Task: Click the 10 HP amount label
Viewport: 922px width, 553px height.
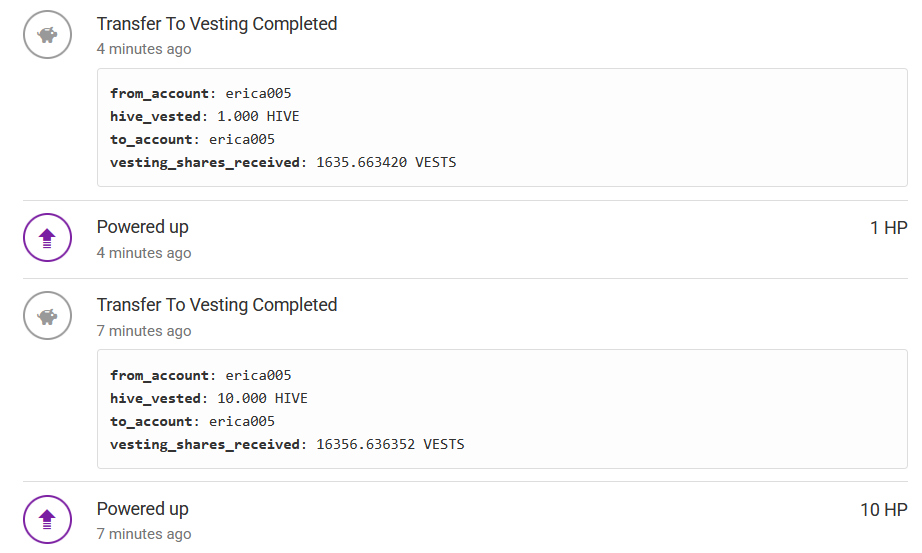Action: [883, 510]
